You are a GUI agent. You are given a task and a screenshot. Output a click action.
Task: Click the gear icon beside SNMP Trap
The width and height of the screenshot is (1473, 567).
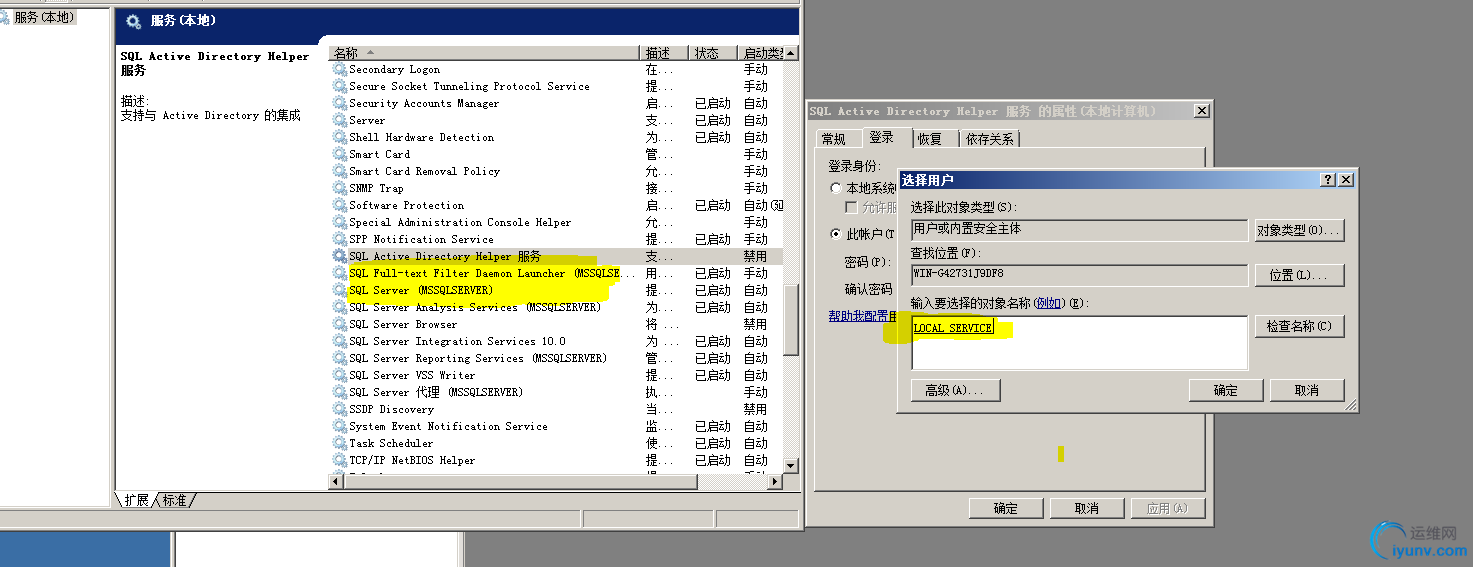point(340,189)
